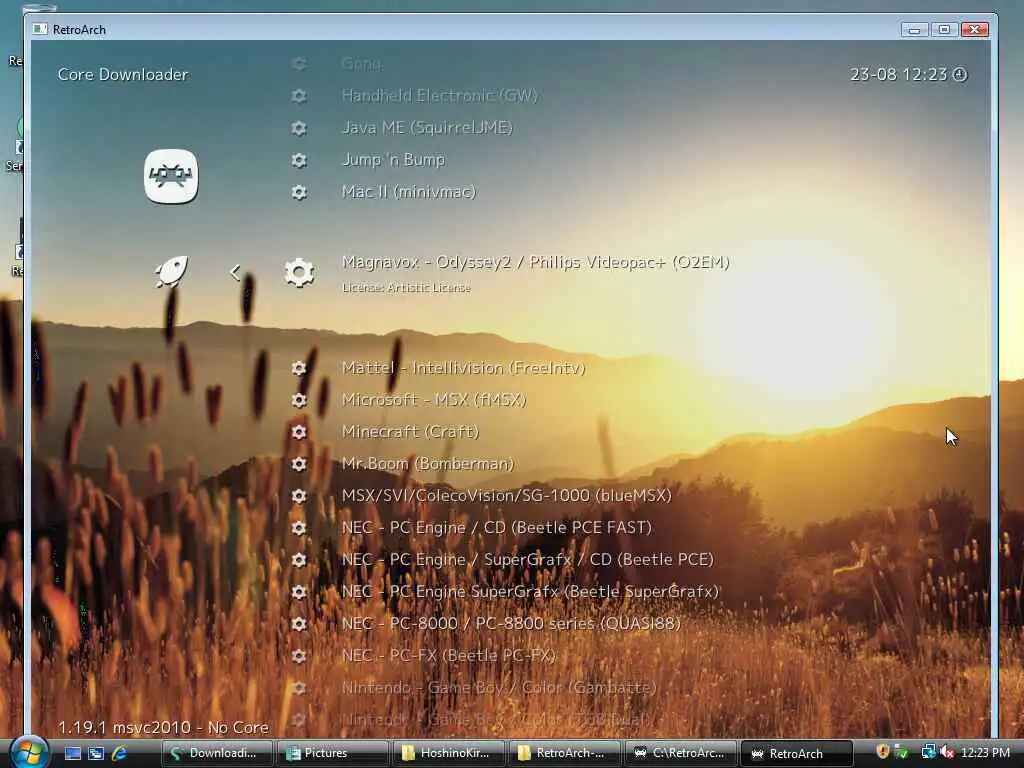
Task: Click the Core Downloader title
Action: [x=123, y=74]
